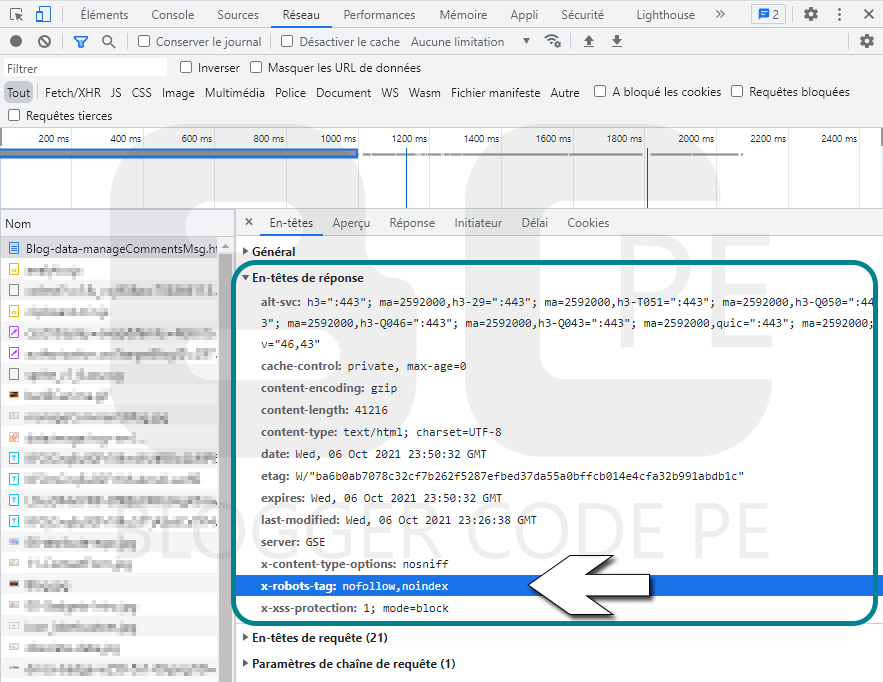Enable Désactiver le cache checkbox
883x682 pixels.
click(287, 41)
